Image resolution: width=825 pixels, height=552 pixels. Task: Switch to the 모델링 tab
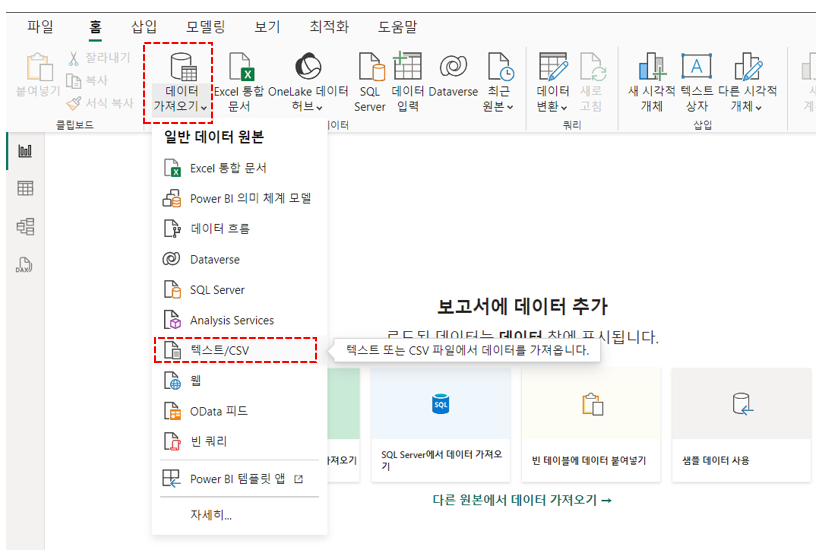pos(205,26)
